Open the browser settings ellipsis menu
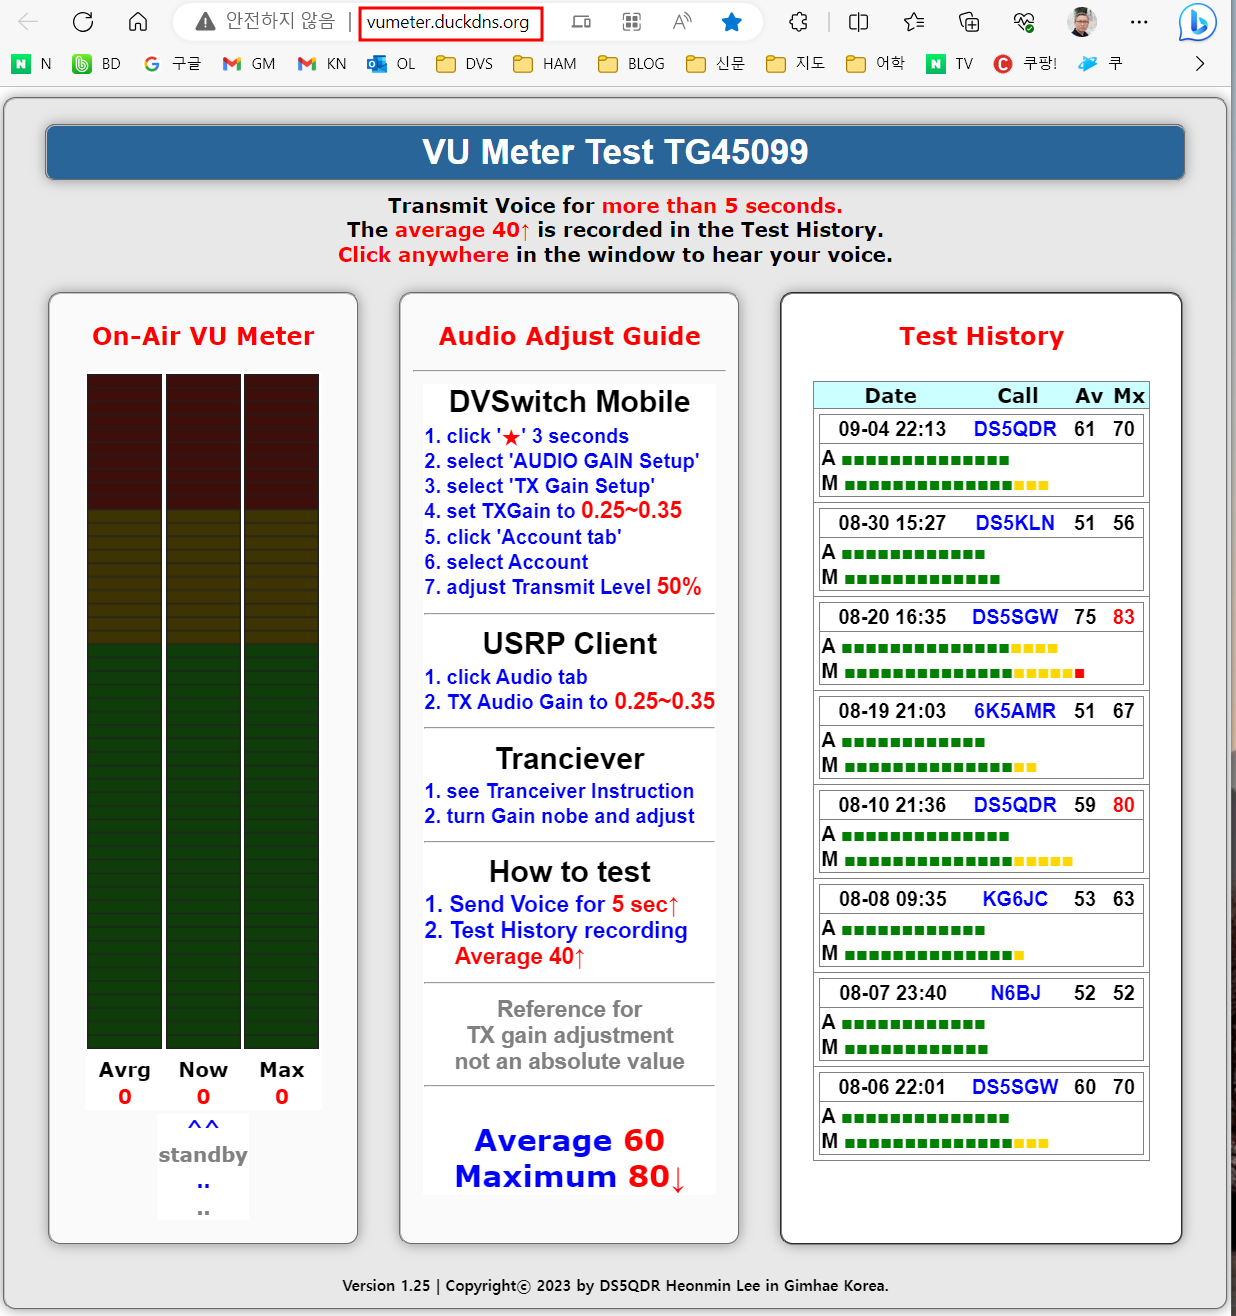 tap(1139, 21)
